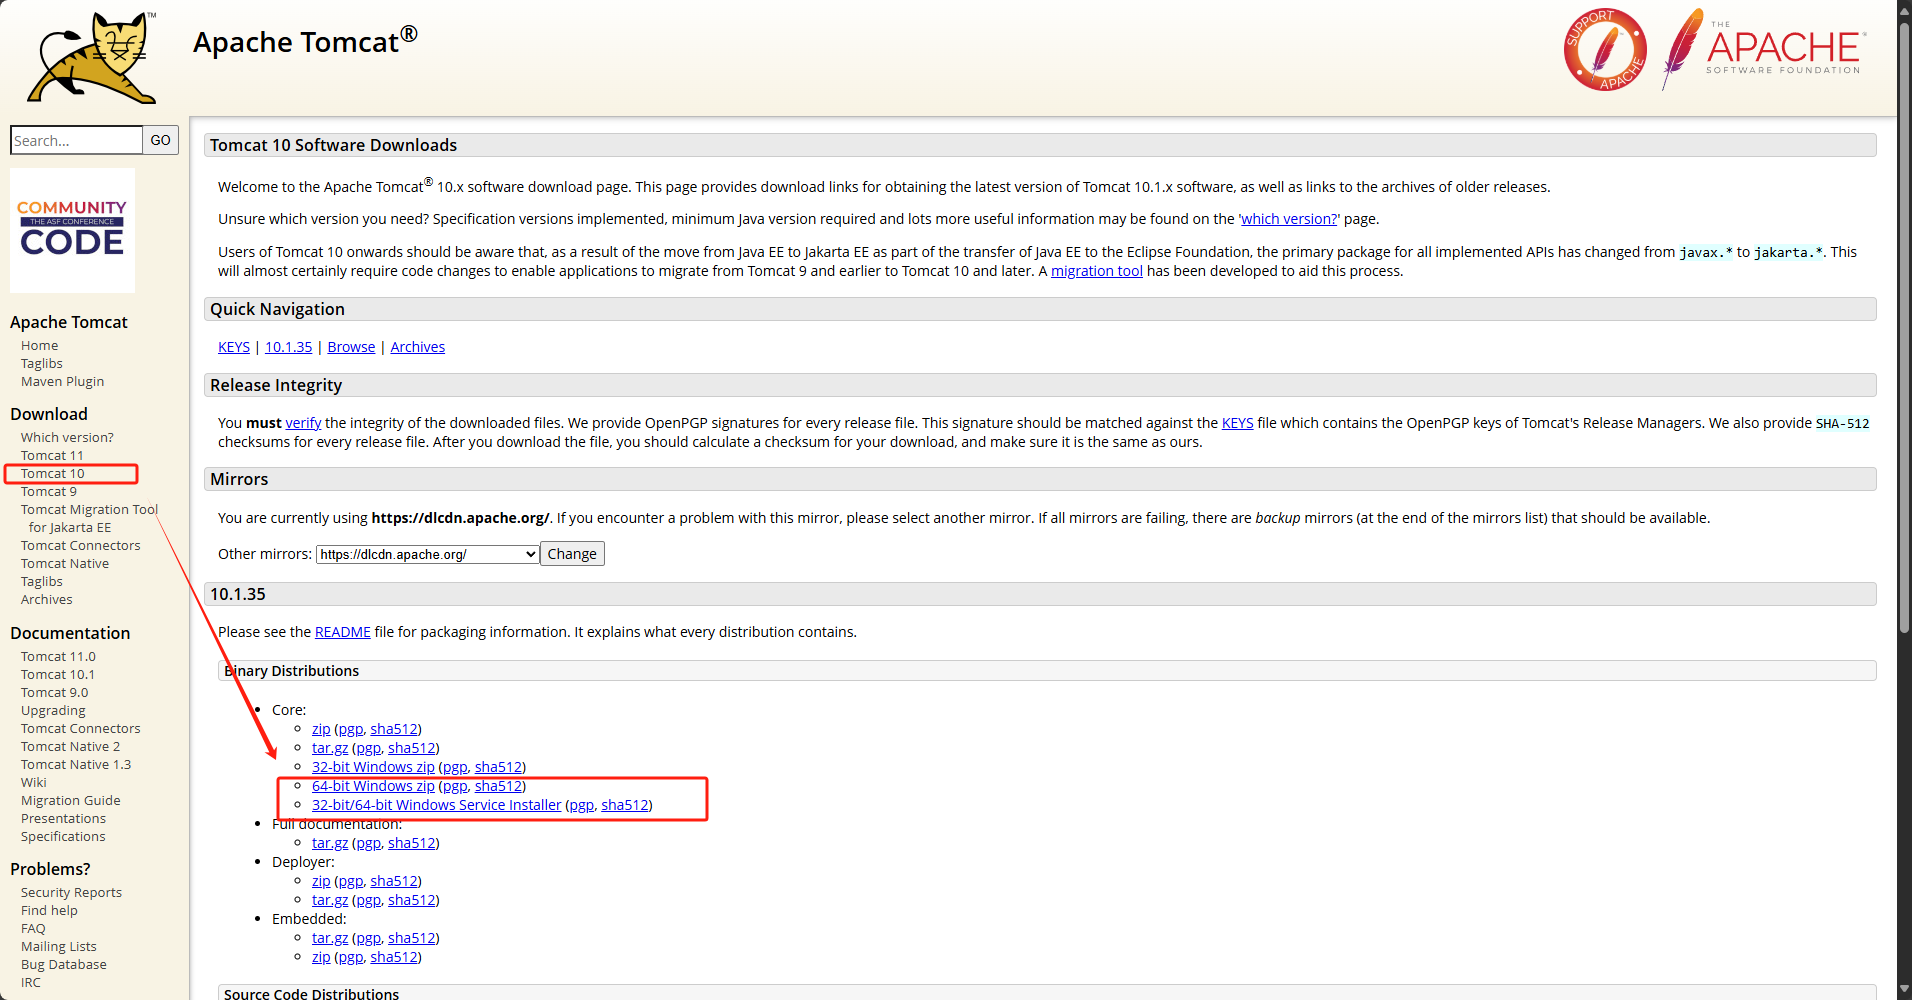Download the 32-bit/64-bit Windows Service Installer
1912x1000 pixels.
coord(436,805)
